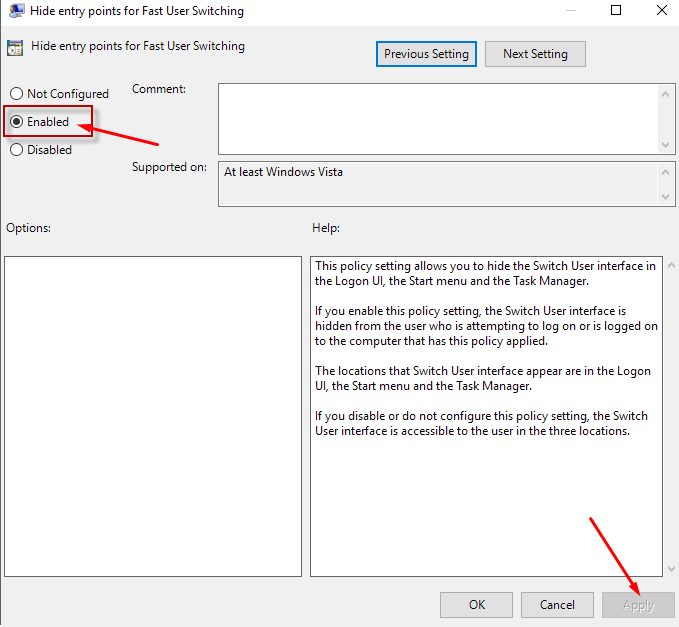Choose the Enabled radio option
The height and width of the screenshot is (627, 679).
[x=16, y=122]
